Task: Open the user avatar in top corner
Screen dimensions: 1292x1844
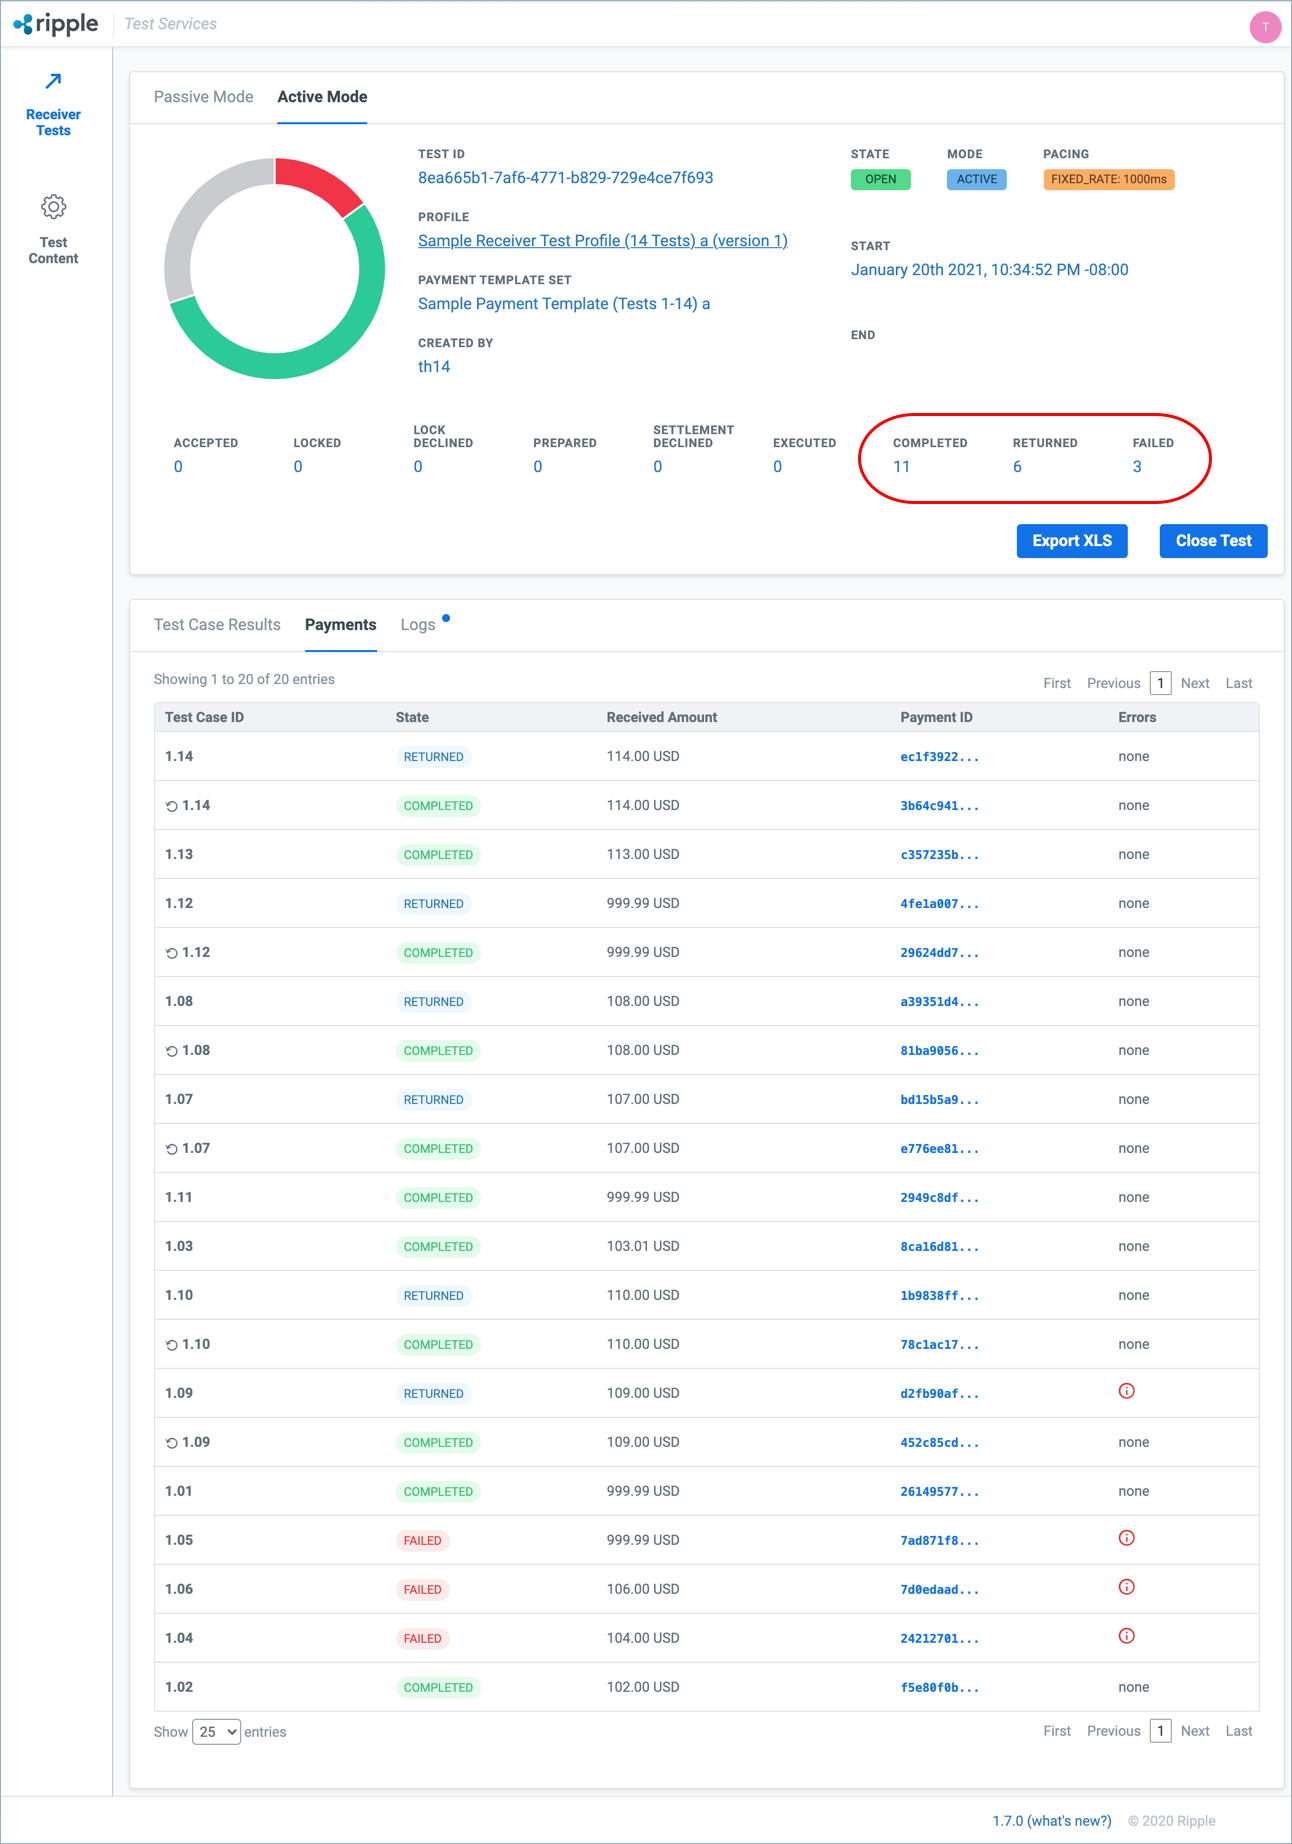Action: click(1265, 27)
